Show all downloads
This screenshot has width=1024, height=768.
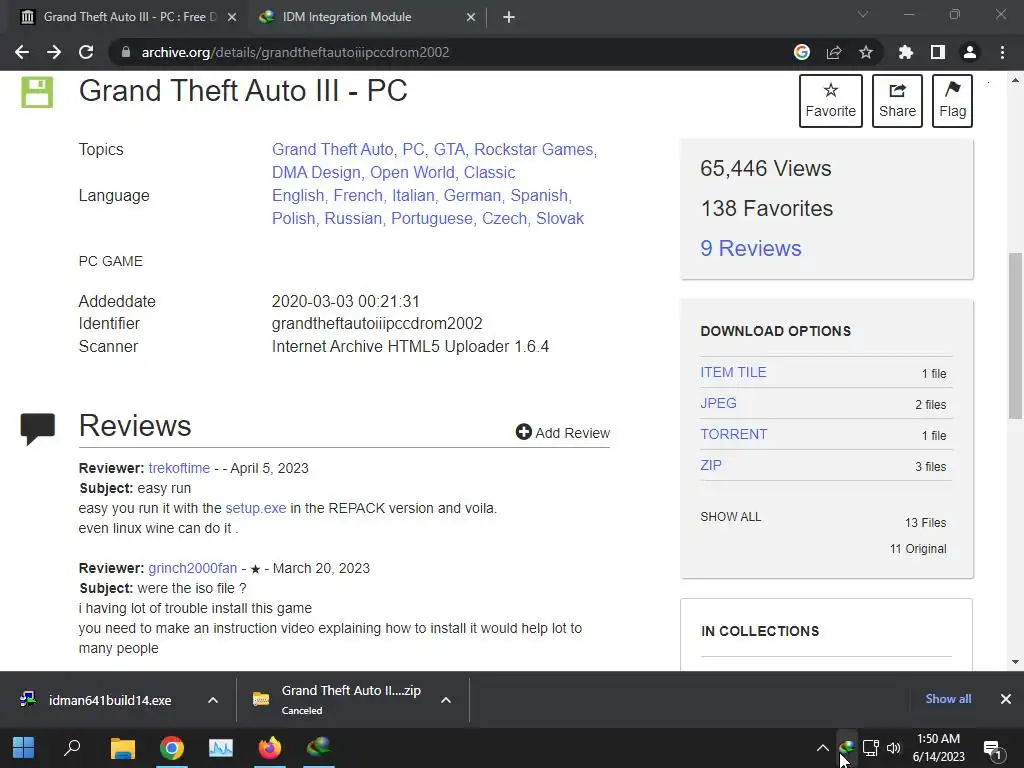click(948, 699)
